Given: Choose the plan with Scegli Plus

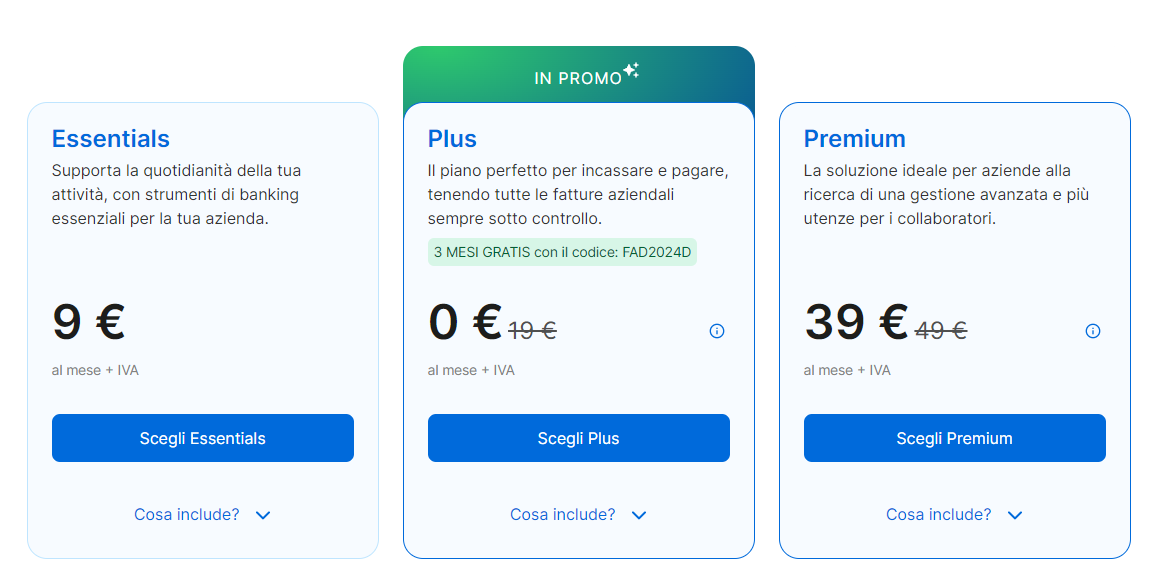Looking at the screenshot, I should click(578, 438).
